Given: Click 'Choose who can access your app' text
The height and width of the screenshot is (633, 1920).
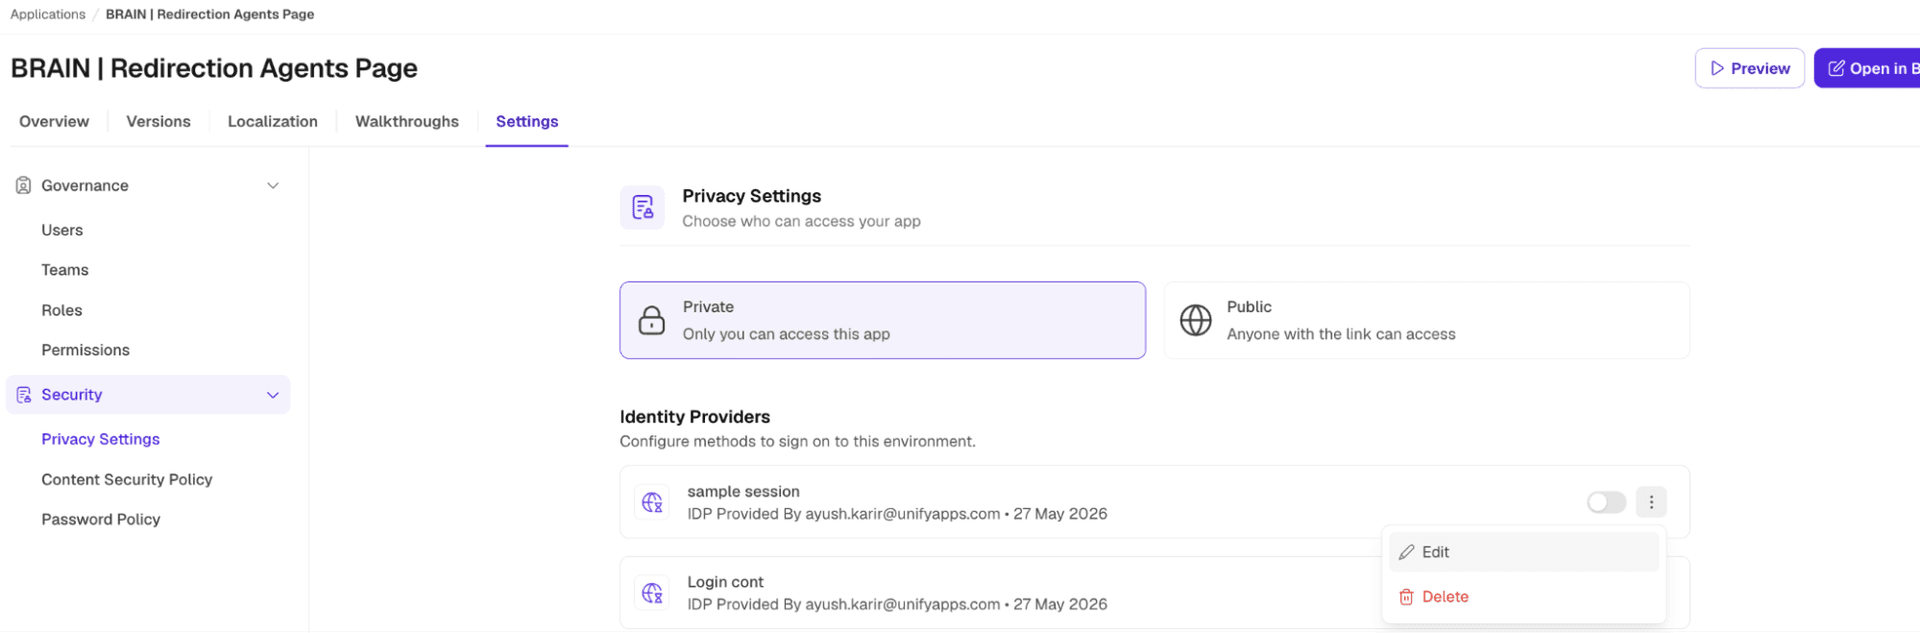Looking at the screenshot, I should [x=801, y=221].
